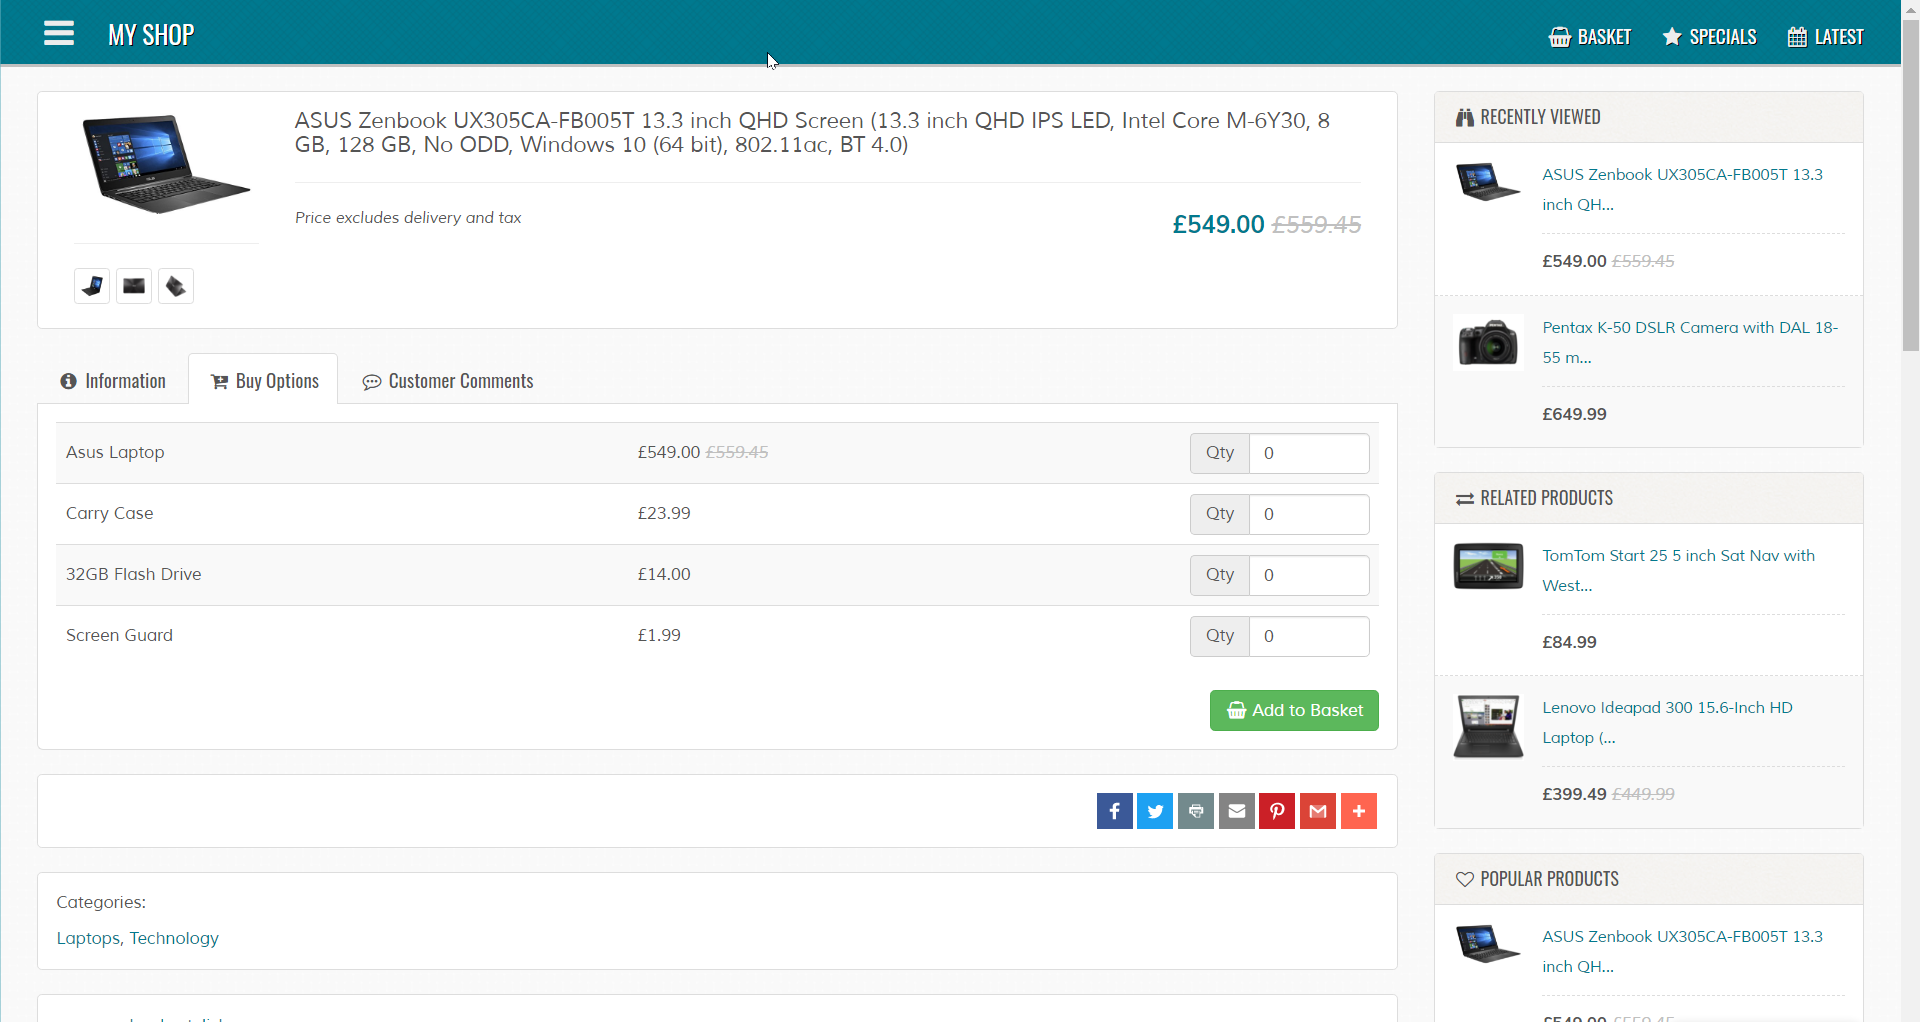Click the Add to Basket button
Screen dimensions: 1920x1022
pos(1294,710)
